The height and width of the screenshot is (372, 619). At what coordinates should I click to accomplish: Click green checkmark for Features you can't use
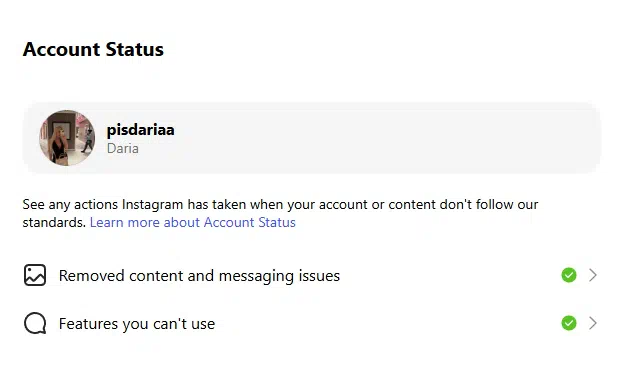[568, 323]
